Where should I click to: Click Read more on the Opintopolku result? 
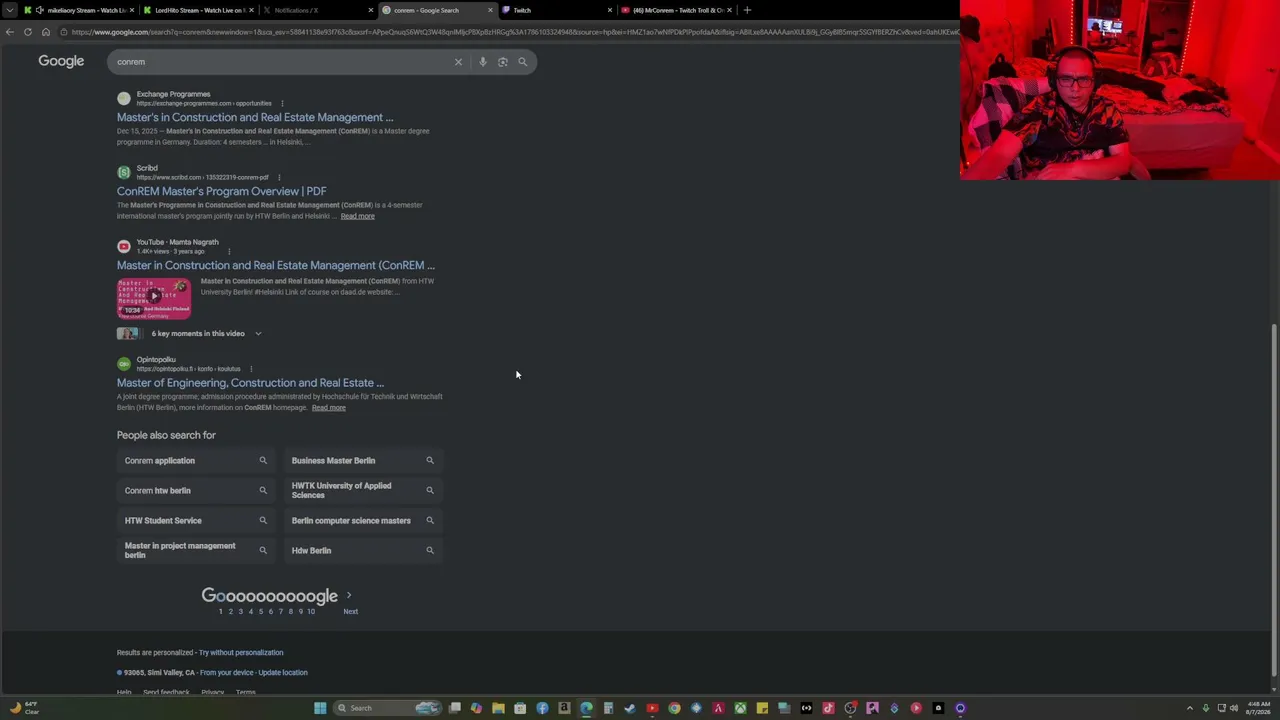click(328, 408)
